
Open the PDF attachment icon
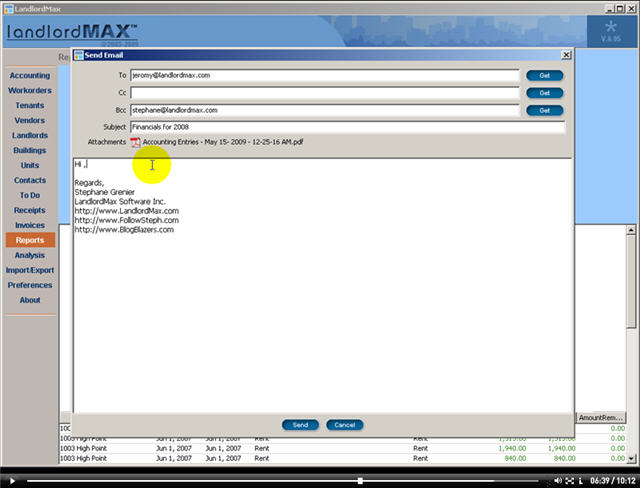point(135,142)
